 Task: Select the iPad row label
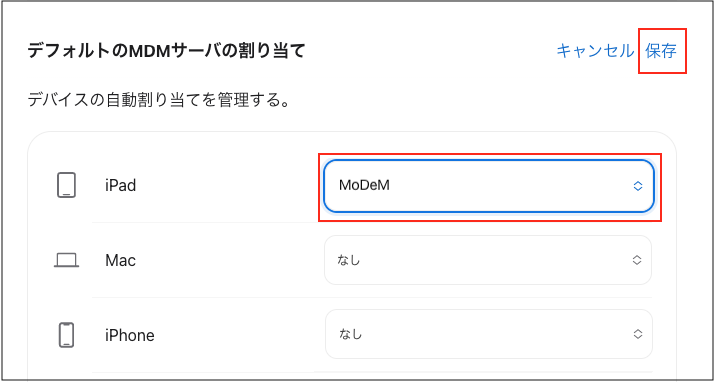(x=120, y=186)
